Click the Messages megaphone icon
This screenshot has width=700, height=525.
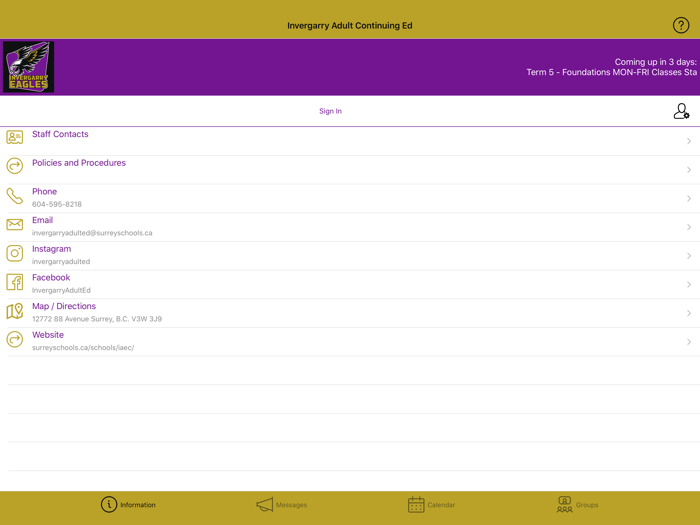[265, 505]
